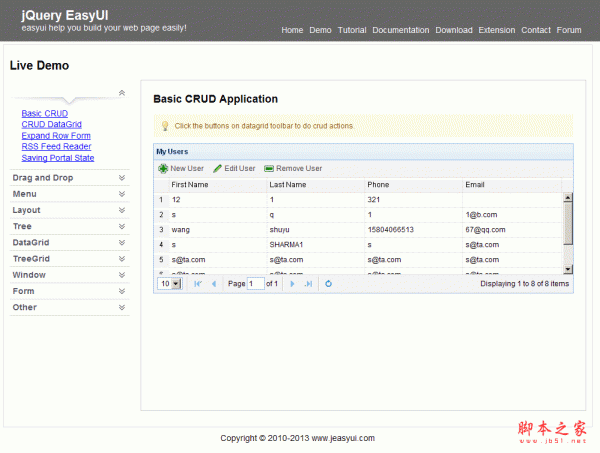This screenshot has height=453, width=600.
Task: Open Extension in top navigation
Action: pos(497,30)
